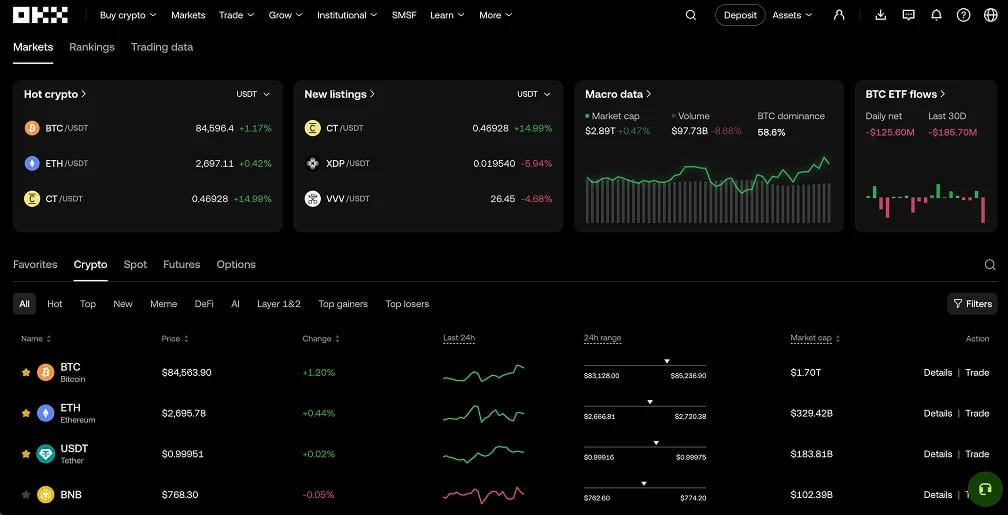Select the Options tab
This screenshot has width=1008, height=515.
236,264
